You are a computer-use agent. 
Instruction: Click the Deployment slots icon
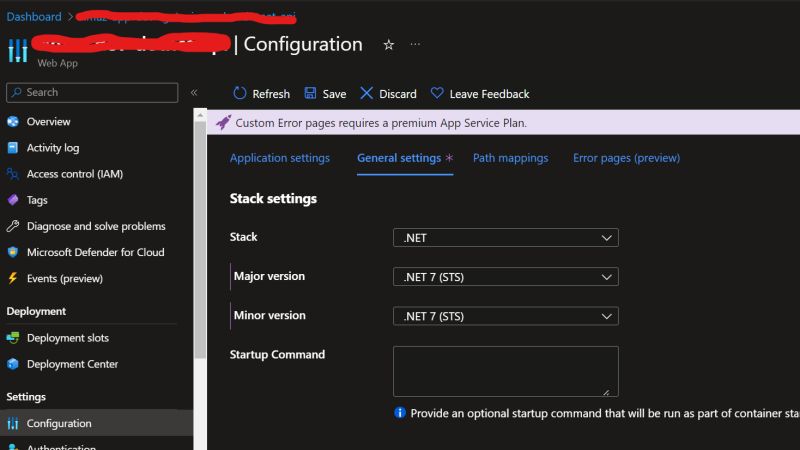[x=13, y=338]
